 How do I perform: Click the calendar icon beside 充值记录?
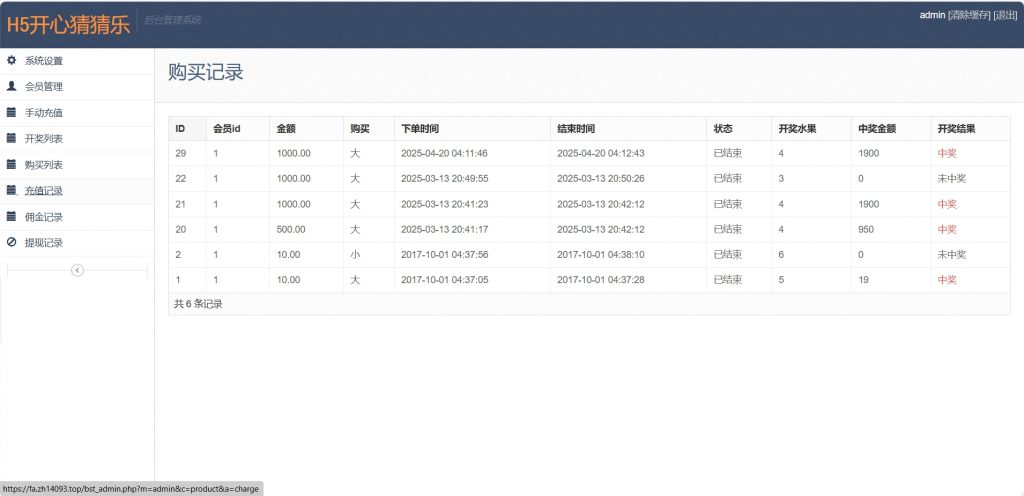(11, 191)
